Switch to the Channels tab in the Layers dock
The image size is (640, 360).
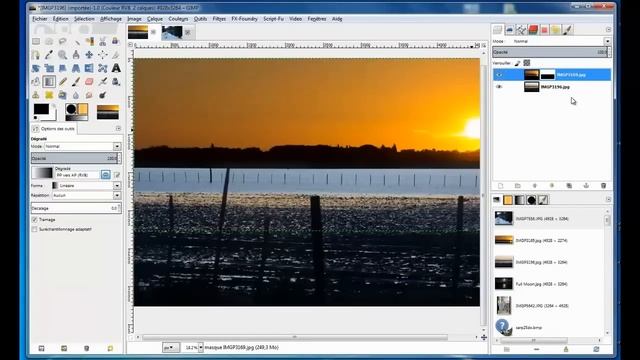510,29
